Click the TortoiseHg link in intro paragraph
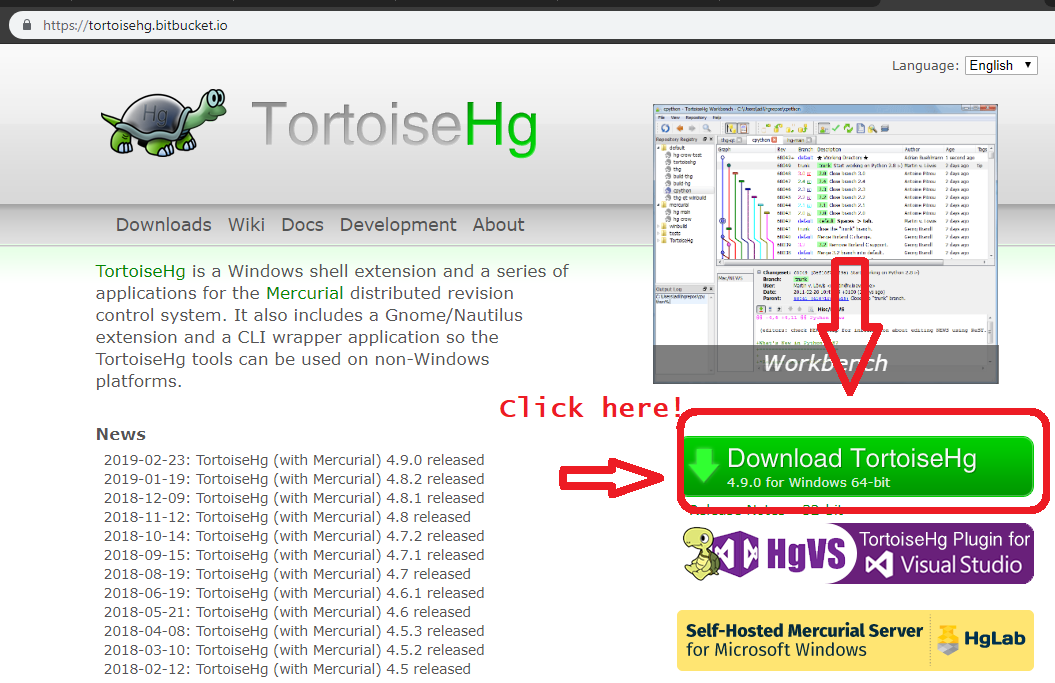 pyautogui.click(x=140, y=271)
